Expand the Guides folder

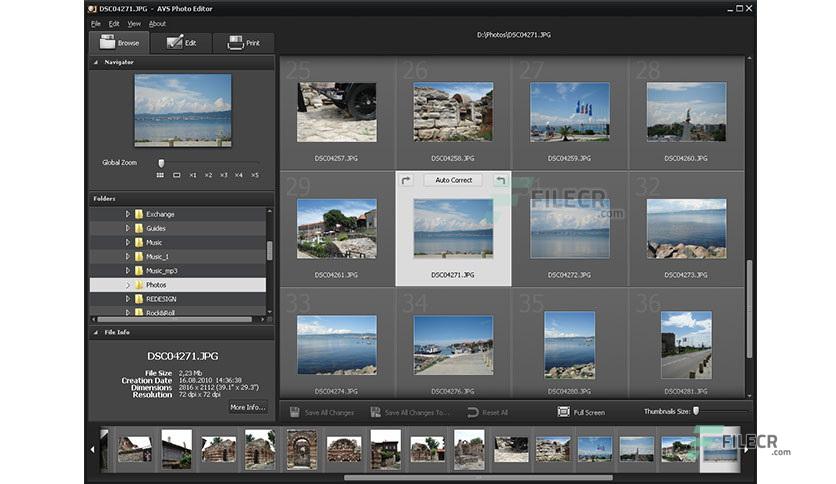pos(127,228)
